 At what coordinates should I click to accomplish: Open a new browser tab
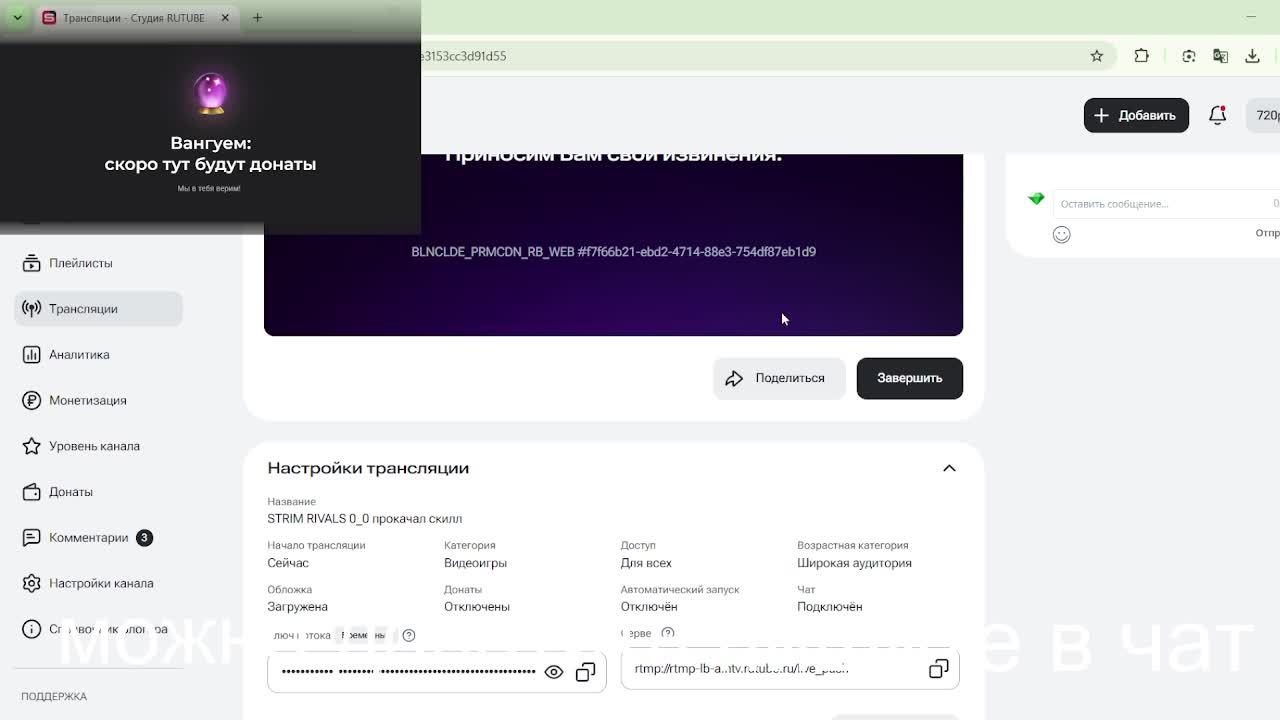tap(257, 18)
